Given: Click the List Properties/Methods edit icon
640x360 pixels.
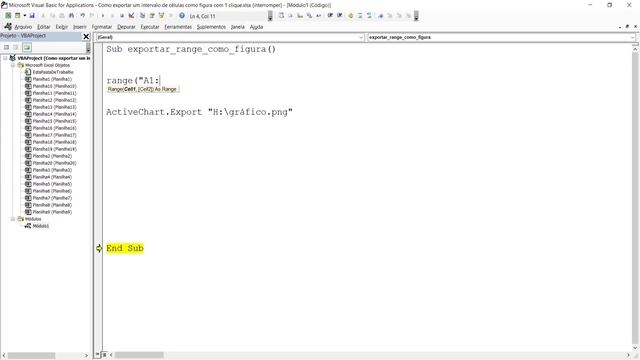Looking at the screenshot, I should (x=281, y=16).
